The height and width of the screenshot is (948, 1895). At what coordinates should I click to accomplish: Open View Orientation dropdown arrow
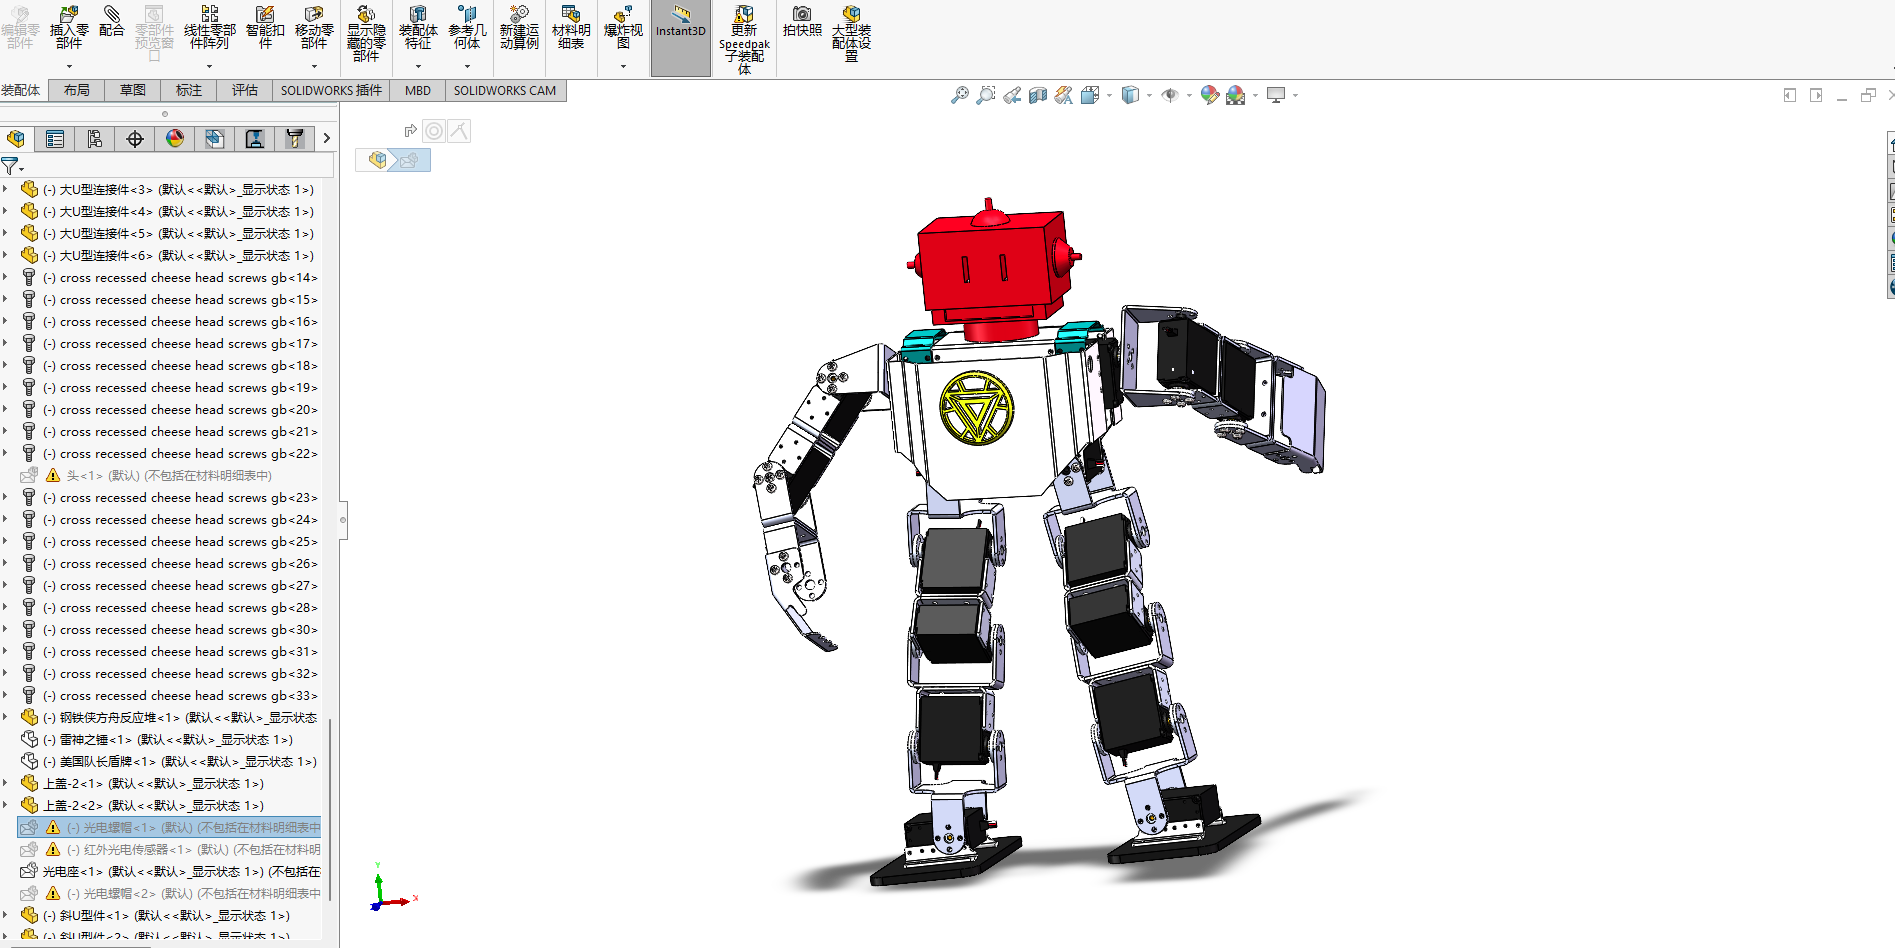(1109, 96)
